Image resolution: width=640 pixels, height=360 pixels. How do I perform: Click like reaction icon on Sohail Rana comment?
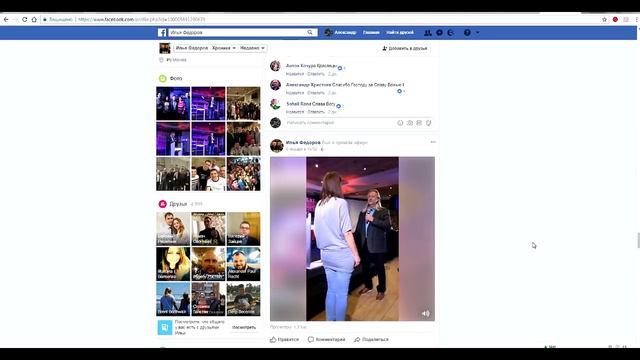[x=338, y=106]
